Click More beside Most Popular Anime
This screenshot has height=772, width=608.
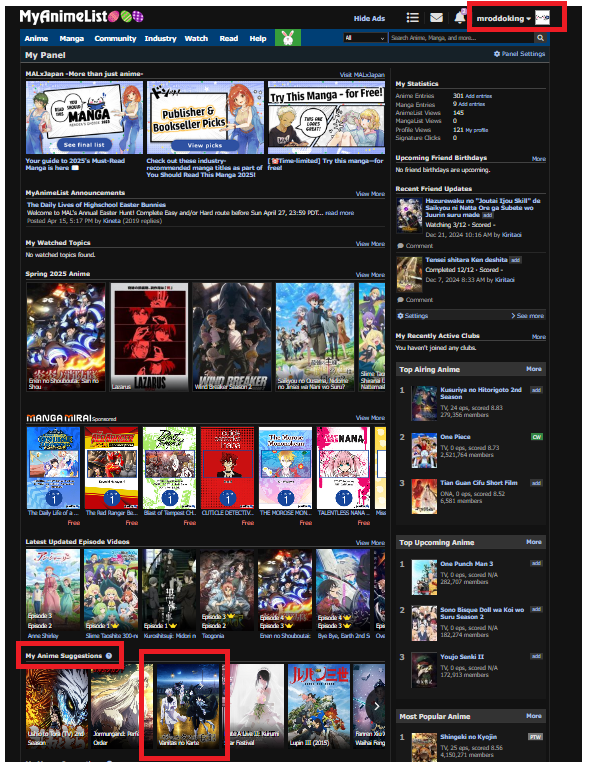[x=534, y=716]
